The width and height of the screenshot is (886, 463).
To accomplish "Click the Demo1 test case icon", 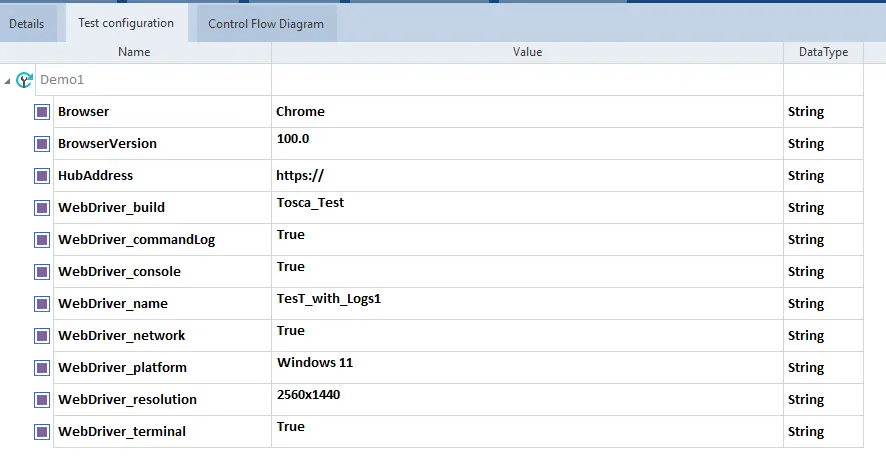I will click(x=25, y=80).
